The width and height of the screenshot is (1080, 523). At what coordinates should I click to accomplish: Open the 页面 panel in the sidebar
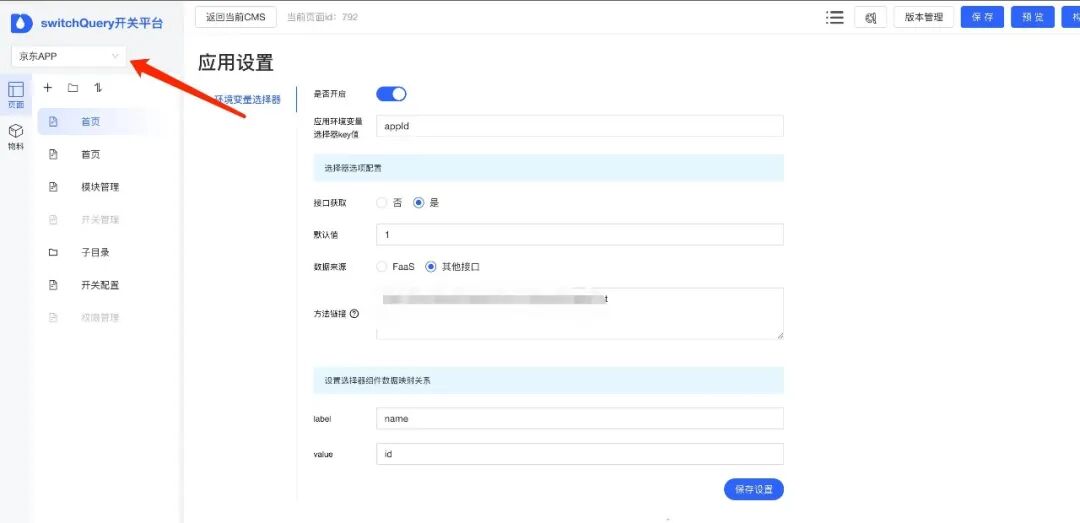click(x=16, y=95)
